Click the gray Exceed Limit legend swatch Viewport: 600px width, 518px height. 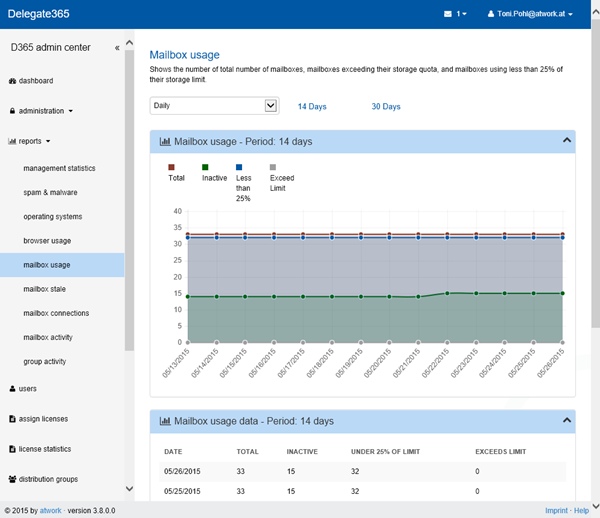[x=274, y=168]
